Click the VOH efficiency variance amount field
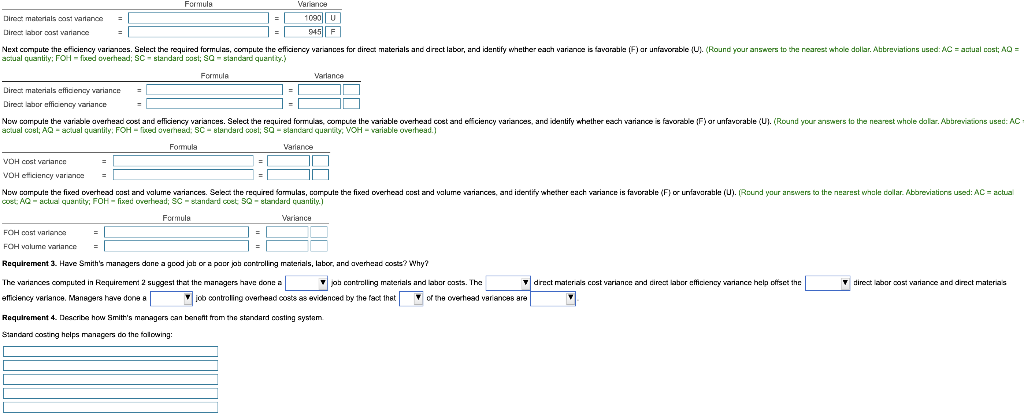This screenshot has width=1024, height=420. pyautogui.click(x=289, y=174)
